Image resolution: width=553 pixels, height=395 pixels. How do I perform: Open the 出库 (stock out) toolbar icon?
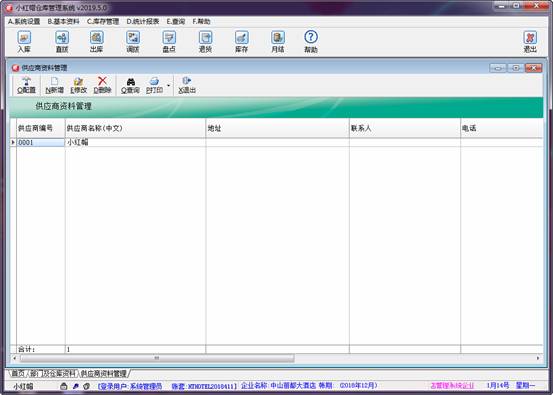96,42
